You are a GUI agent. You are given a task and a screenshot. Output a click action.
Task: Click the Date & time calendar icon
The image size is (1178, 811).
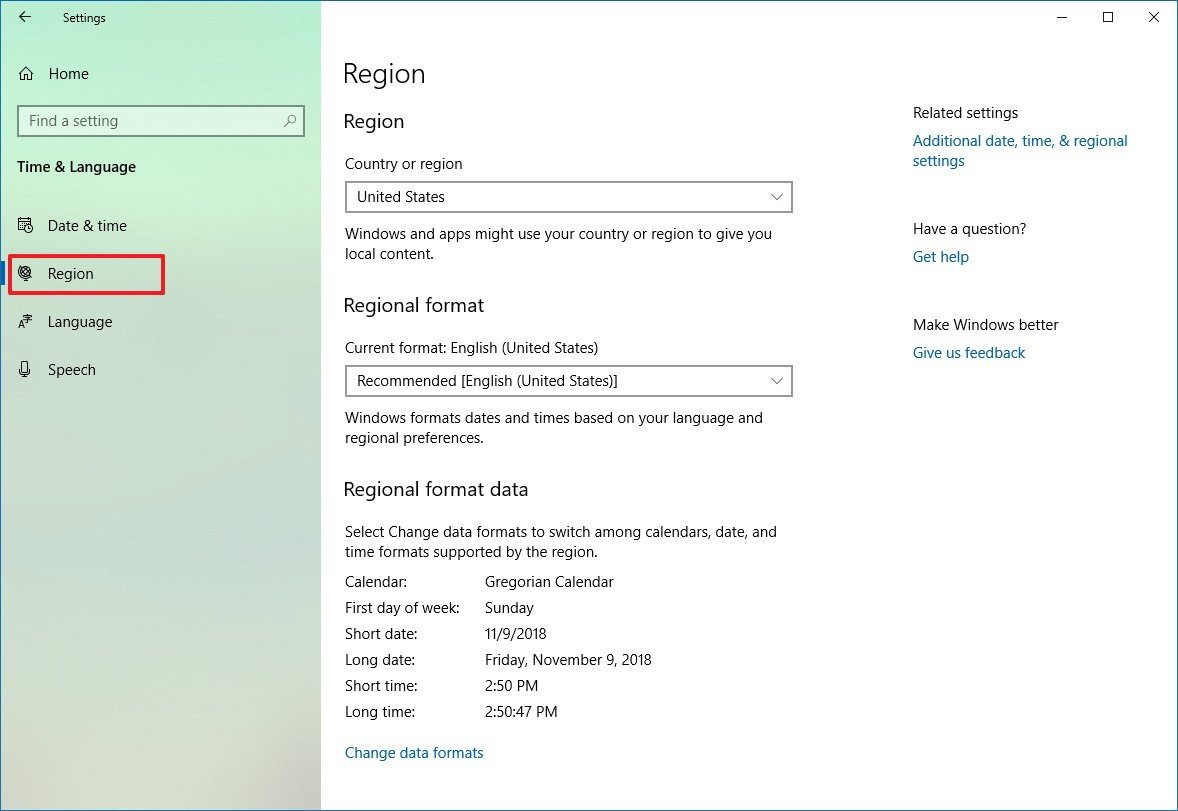[26, 225]
